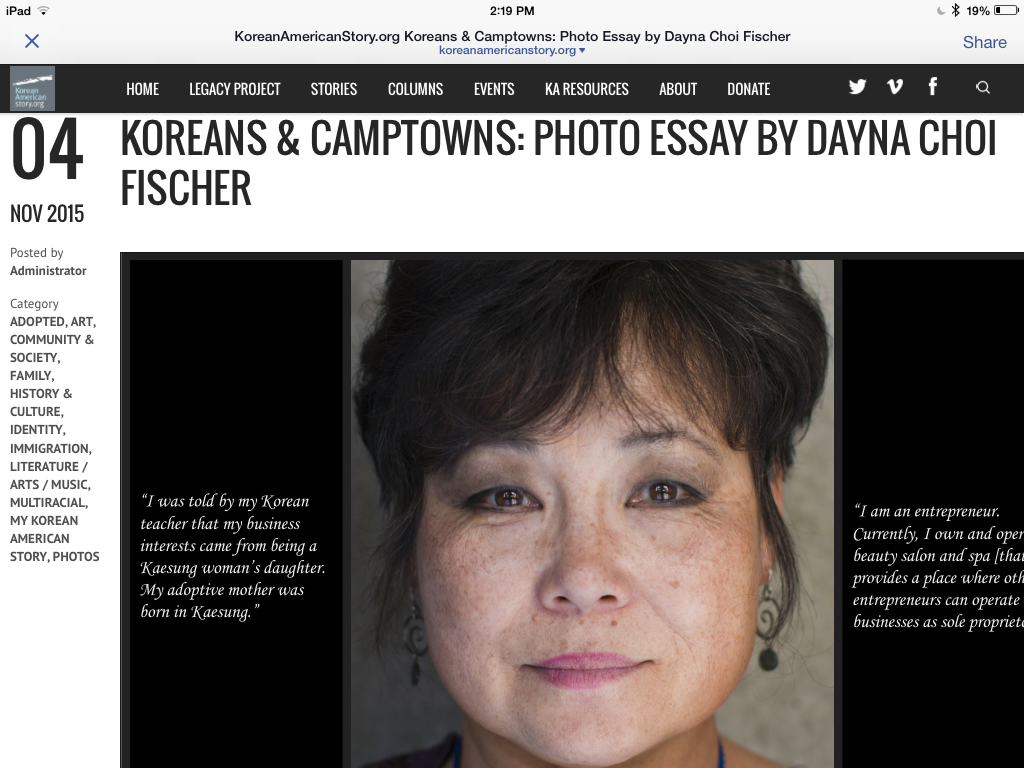Viewport: 1024px width, 768px height.
Task: Close the in-app browser with X
Action: point(31,41)
